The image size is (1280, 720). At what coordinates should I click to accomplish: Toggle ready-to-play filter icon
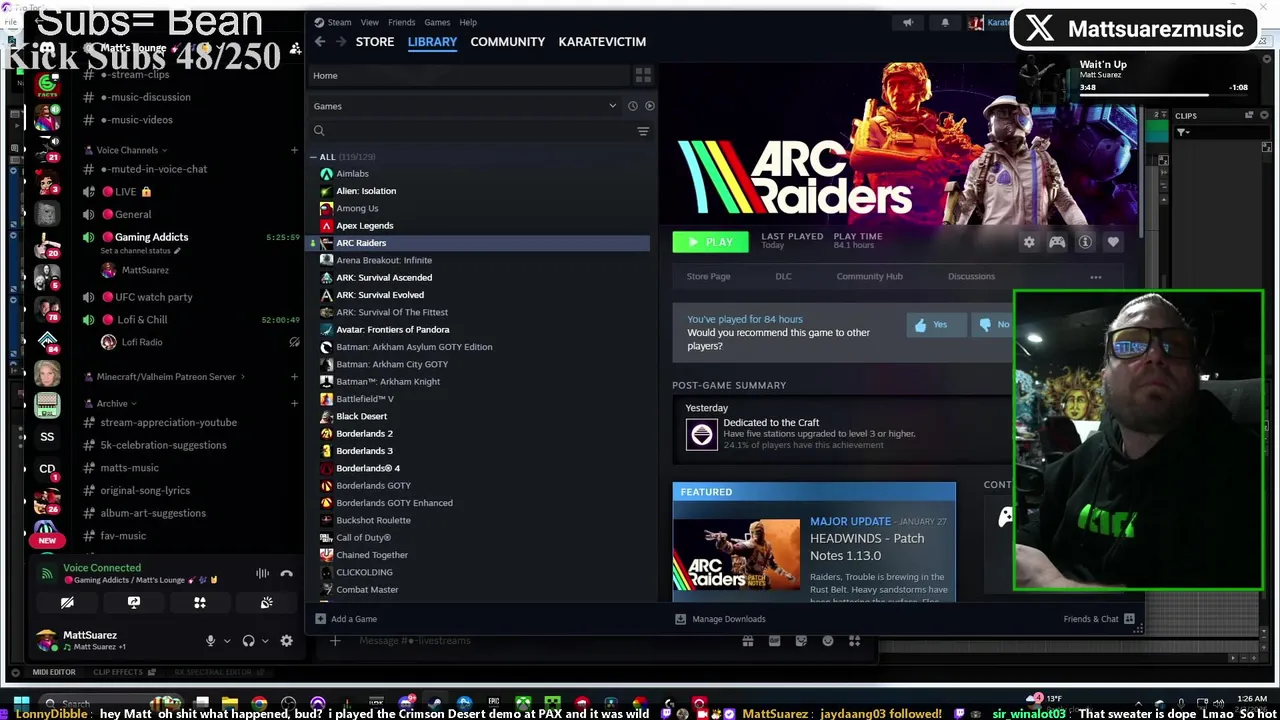[x=650, y=106]
